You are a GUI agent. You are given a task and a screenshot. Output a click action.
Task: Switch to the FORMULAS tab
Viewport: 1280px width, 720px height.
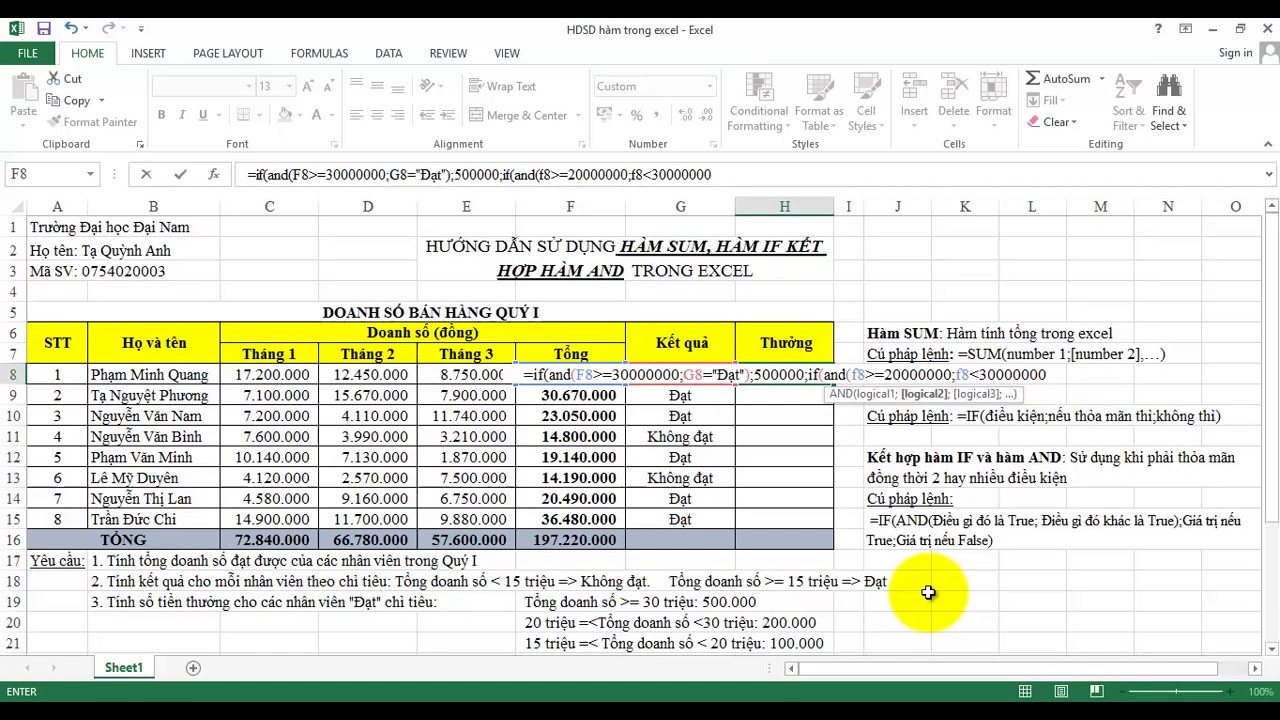[x=319, y=53]
